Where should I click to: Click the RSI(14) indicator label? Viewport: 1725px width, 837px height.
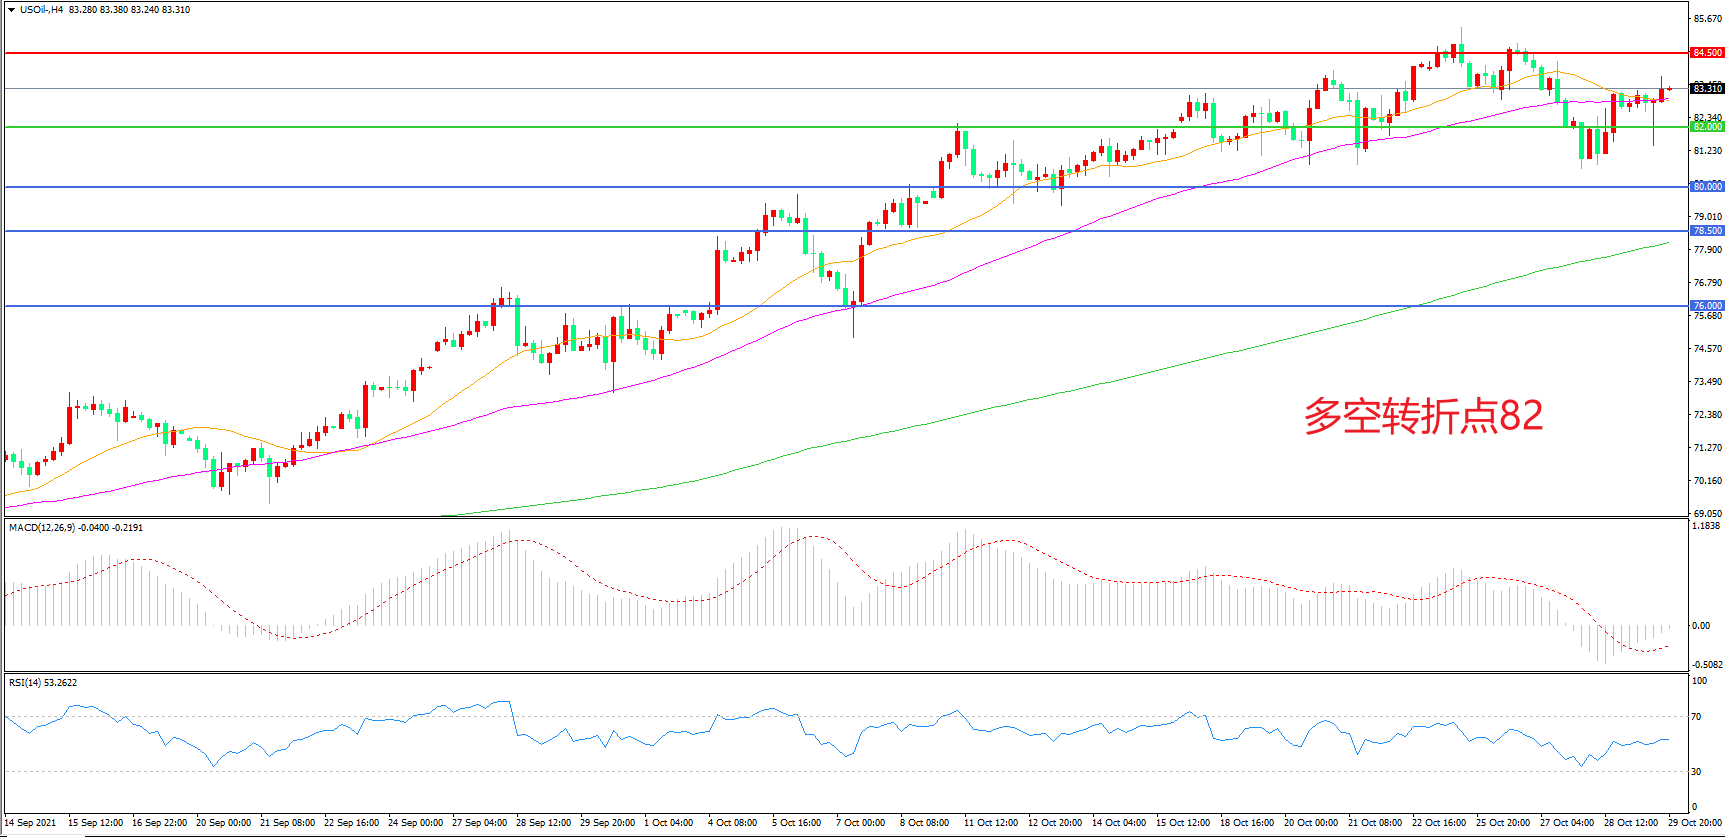[26, 683]
